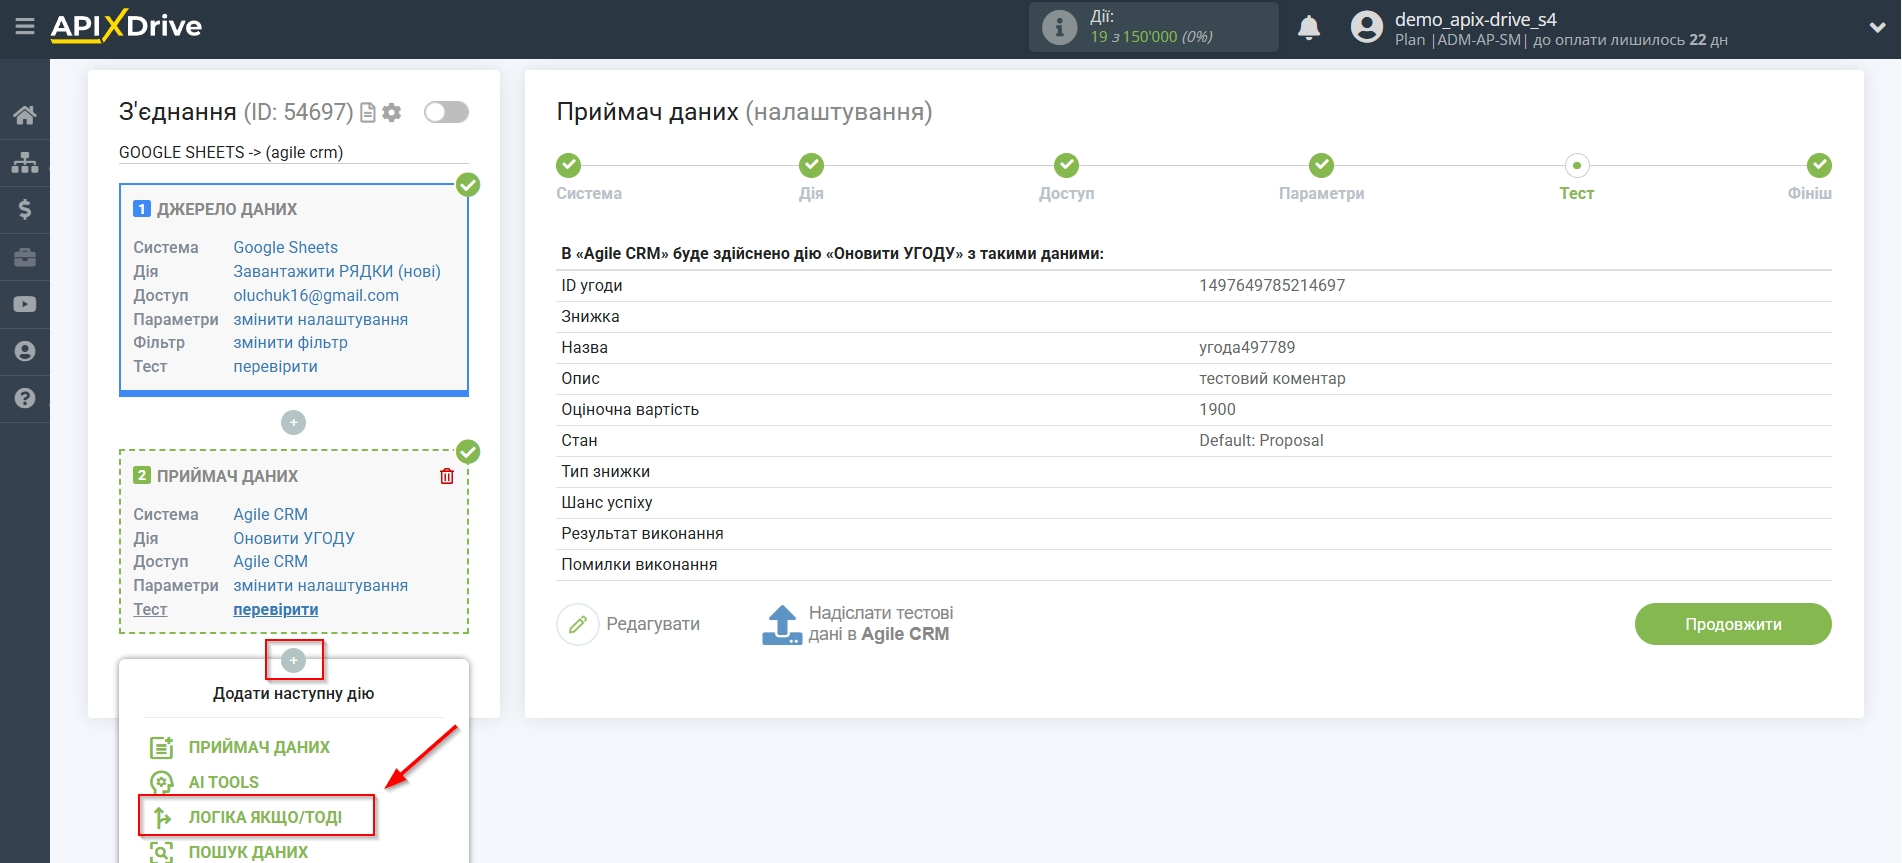1902x863 pixels.
Task: Open billing dollar icon in sidebar
Action: pos(25,209)
